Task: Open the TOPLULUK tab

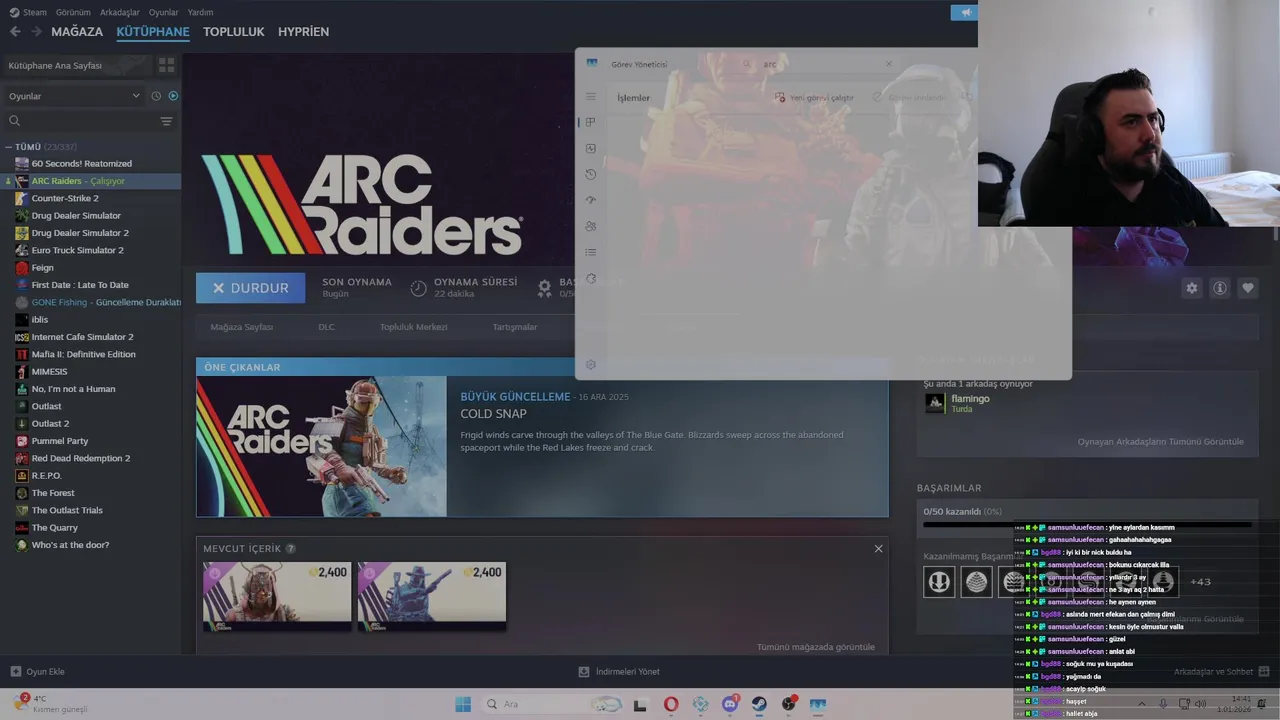Action: (x=233, y=32)
